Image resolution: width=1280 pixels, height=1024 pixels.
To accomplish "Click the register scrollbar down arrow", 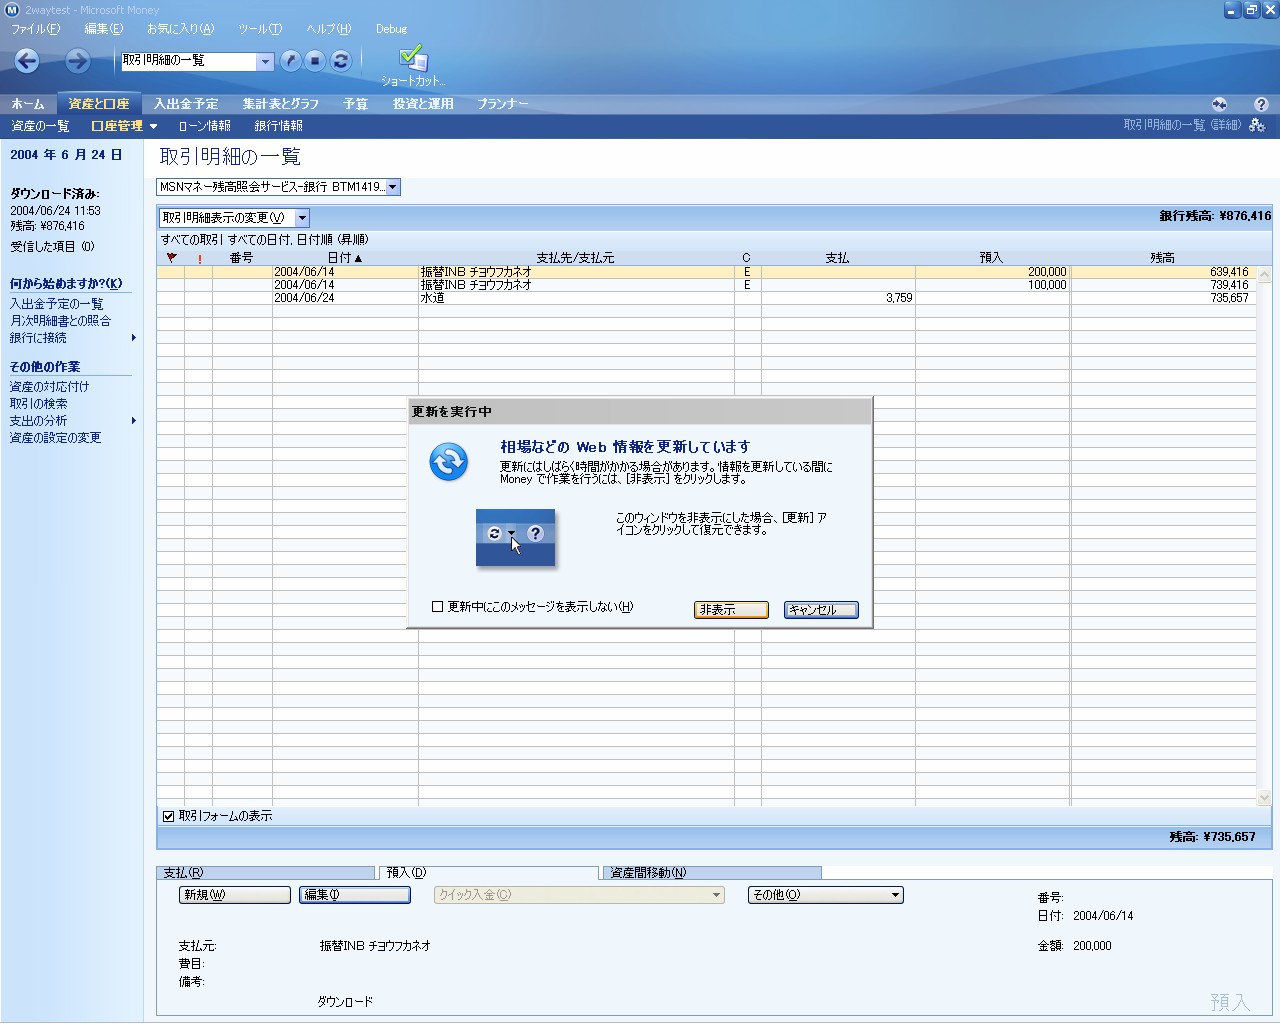I will click(x=1264, y=798).
